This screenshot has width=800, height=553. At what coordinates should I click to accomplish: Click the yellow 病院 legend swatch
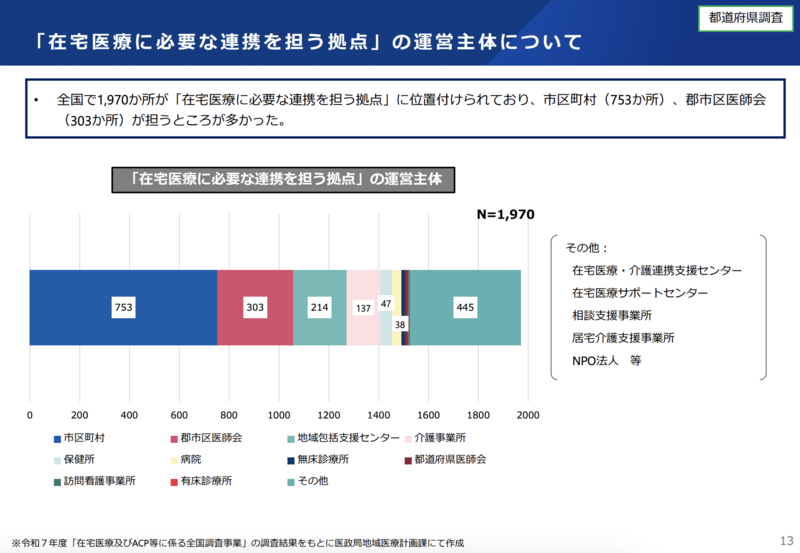pyautogui.click(x=173, y=459)
